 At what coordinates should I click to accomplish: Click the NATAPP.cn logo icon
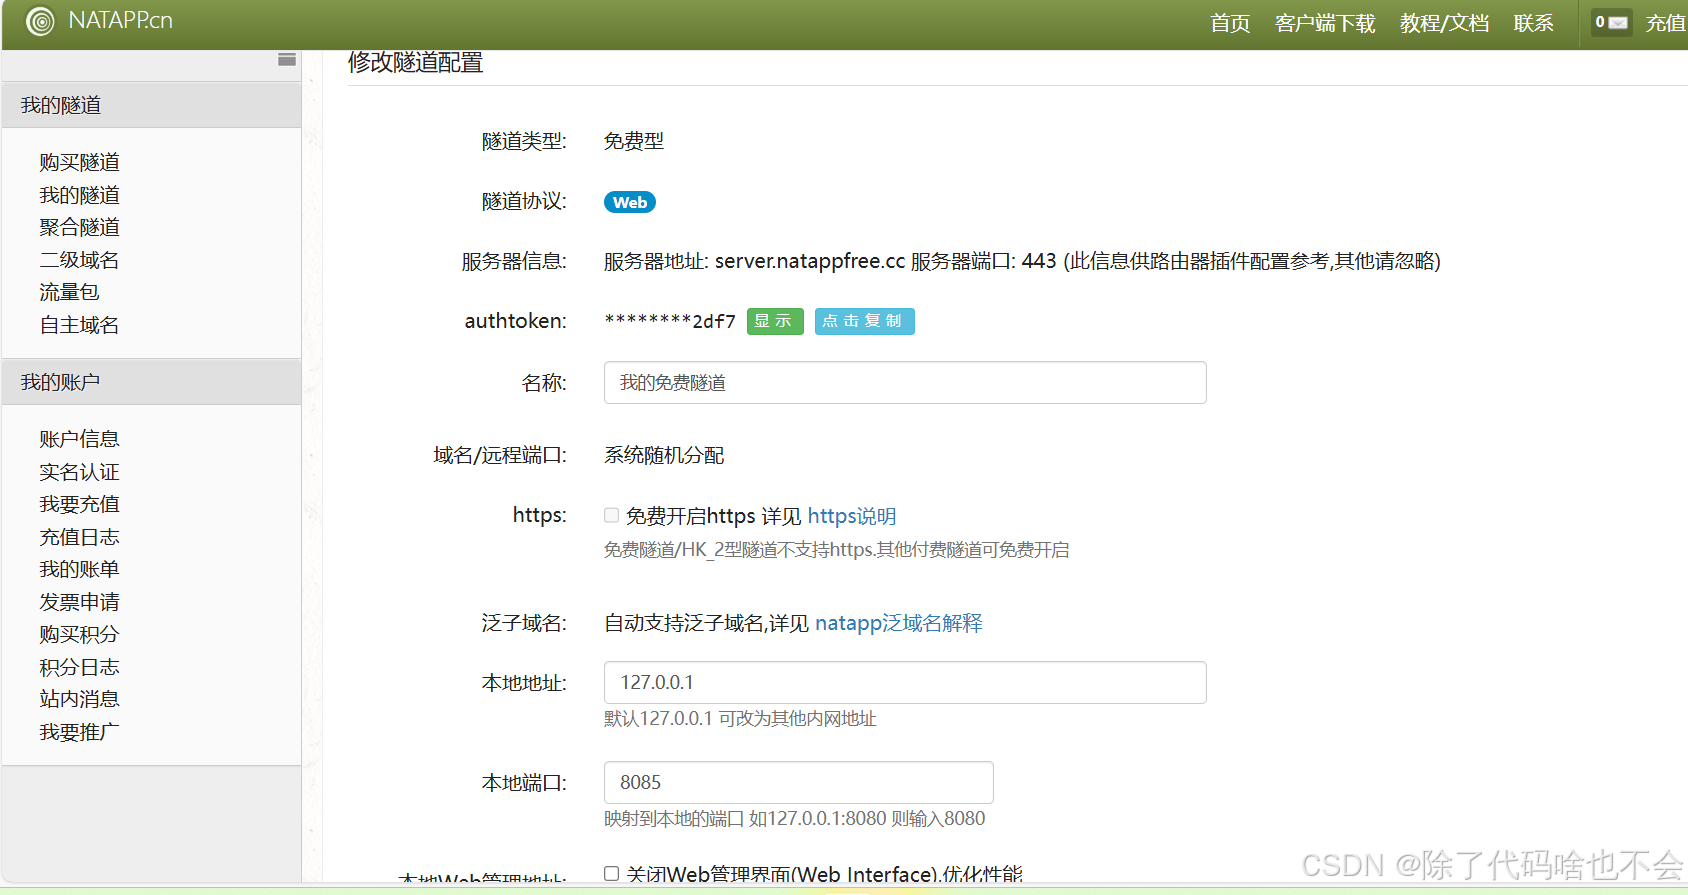point(40,21)
